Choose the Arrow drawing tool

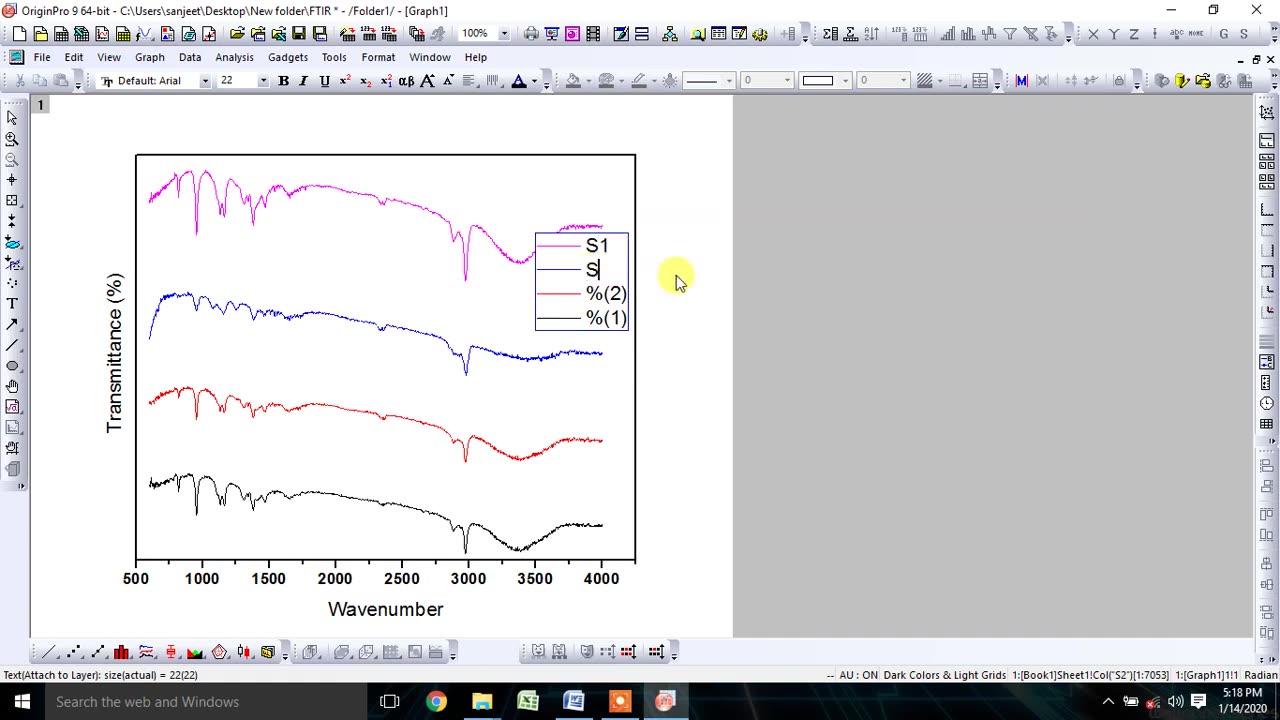pos(12,324)
